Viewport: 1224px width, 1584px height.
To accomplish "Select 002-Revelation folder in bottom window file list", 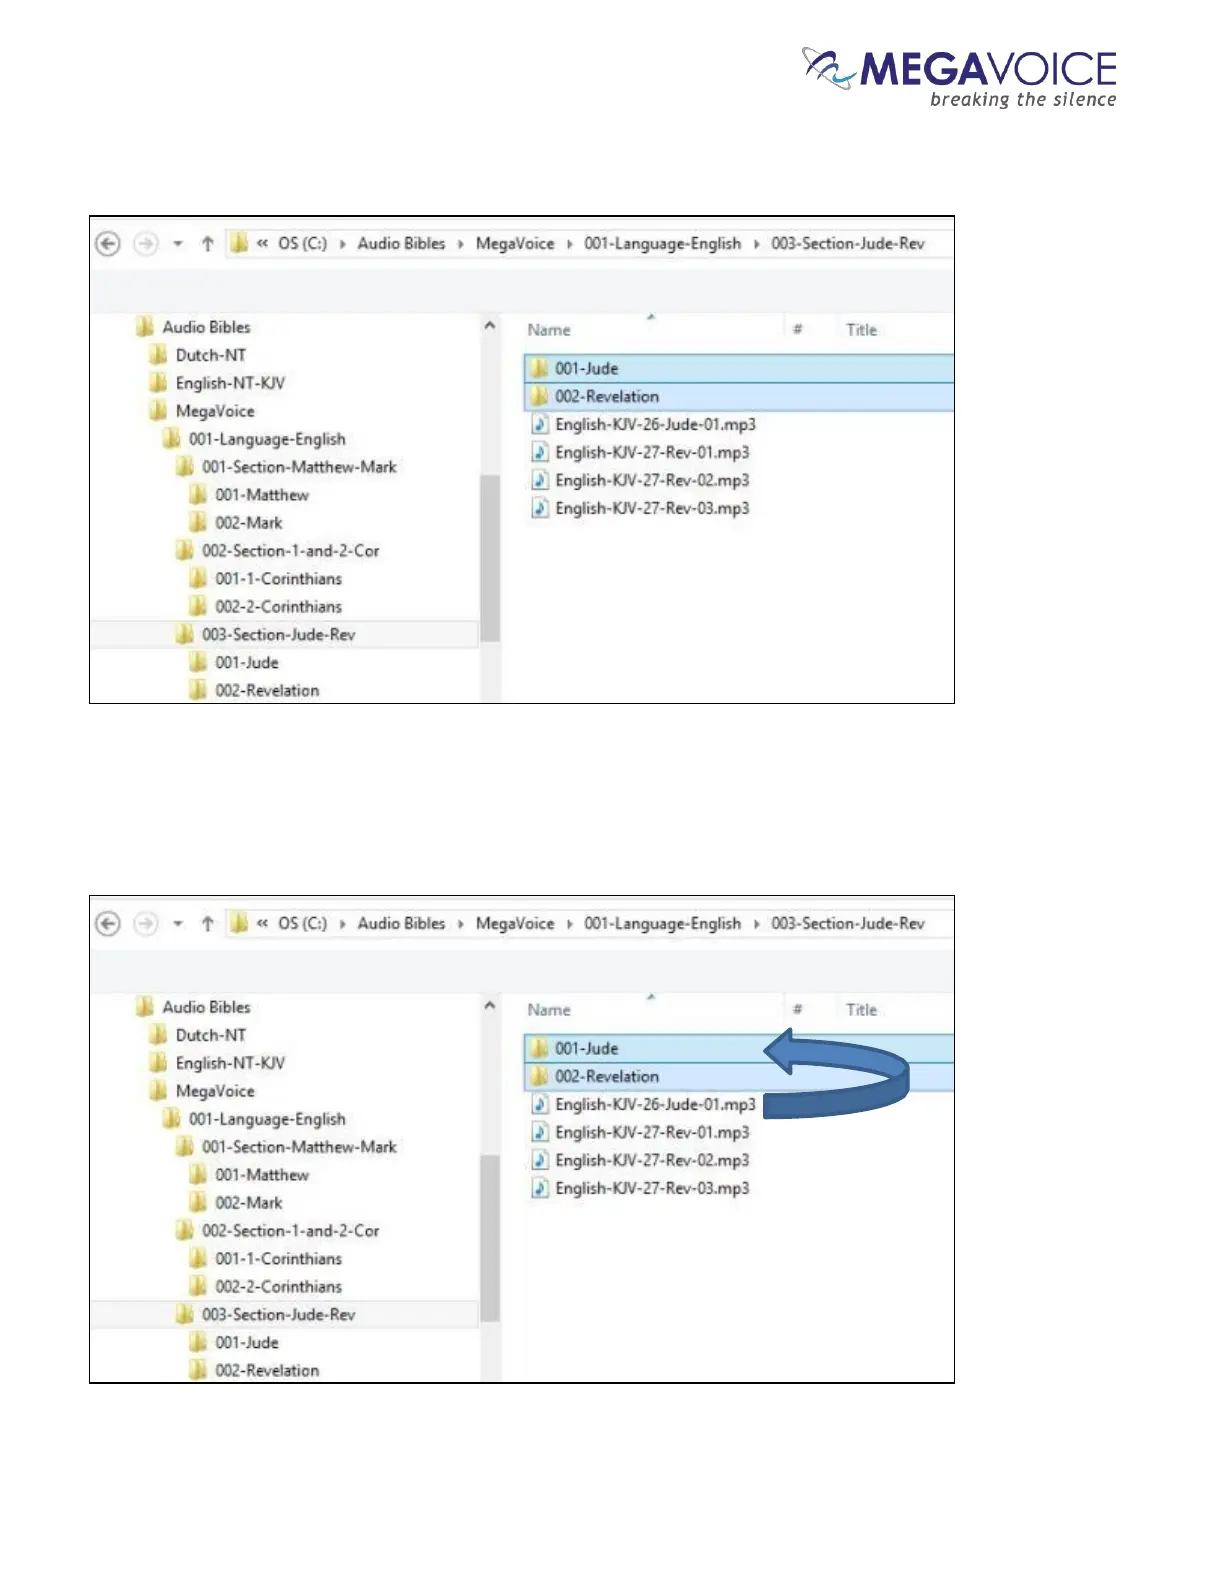I will pos(739,1076).
